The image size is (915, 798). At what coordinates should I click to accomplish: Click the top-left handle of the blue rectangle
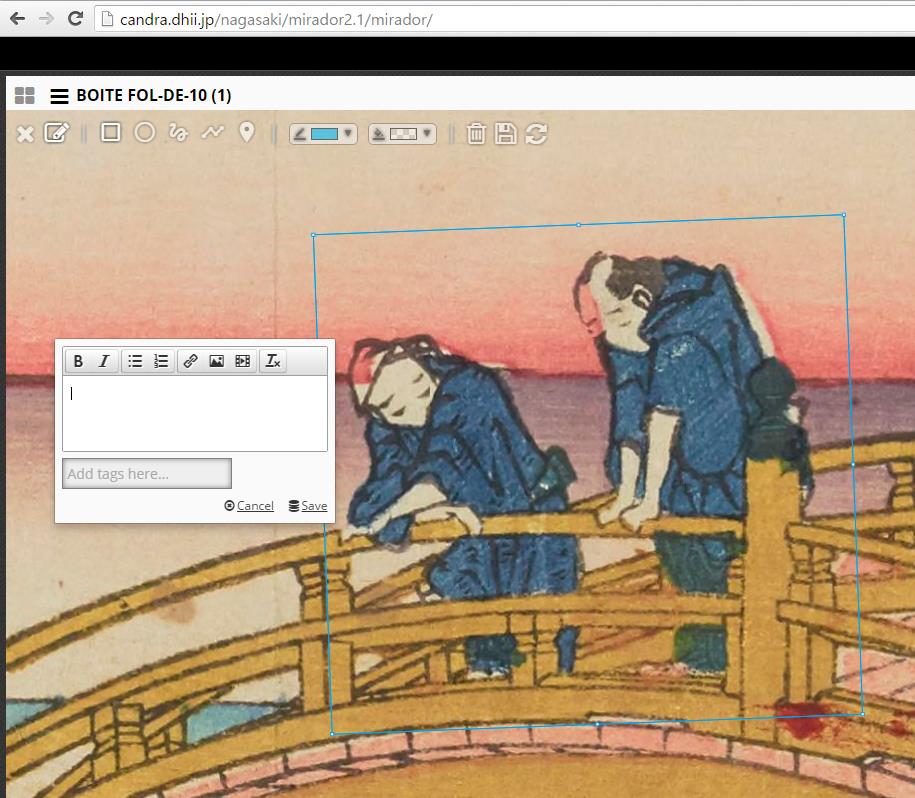(x=313, y=234)
